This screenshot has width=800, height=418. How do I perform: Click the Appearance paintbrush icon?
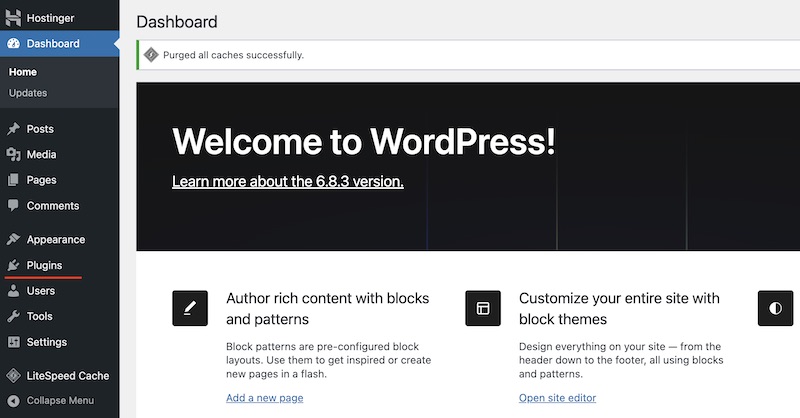(14, 239)
